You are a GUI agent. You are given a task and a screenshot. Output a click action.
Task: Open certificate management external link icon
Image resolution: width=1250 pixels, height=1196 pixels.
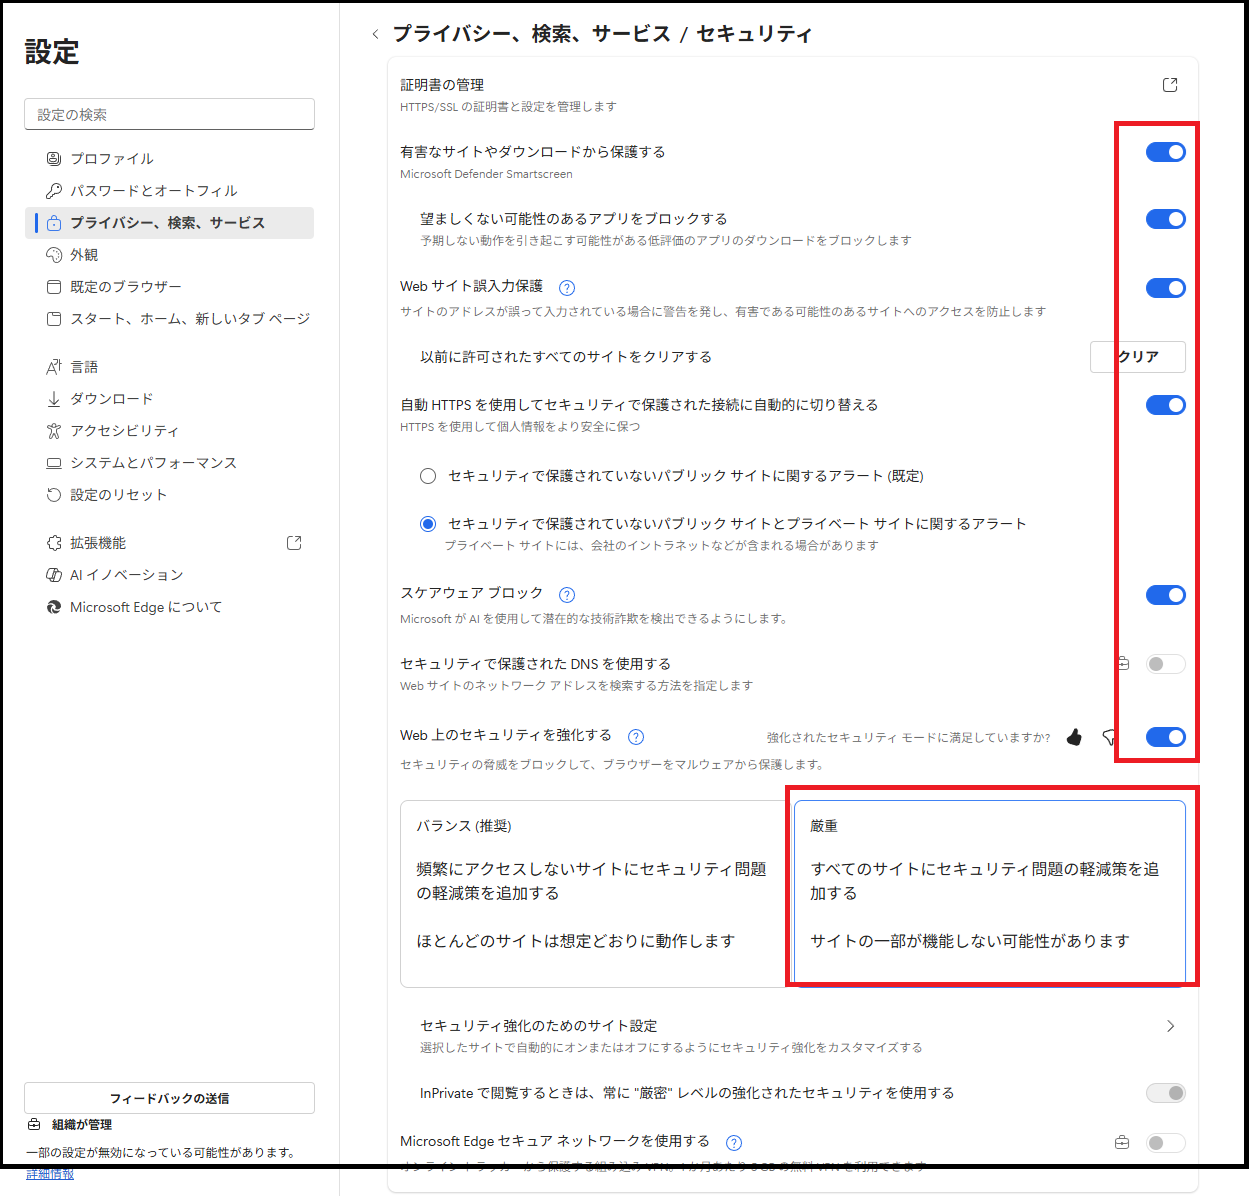tap(1170, 85)
